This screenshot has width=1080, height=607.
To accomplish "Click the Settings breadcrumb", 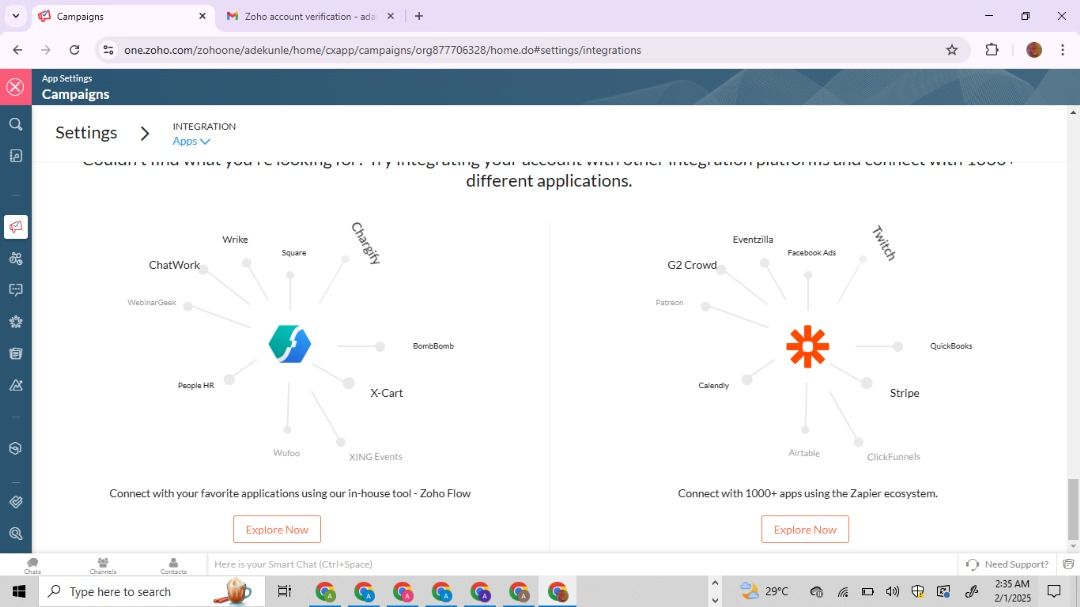I will point(86,132).
